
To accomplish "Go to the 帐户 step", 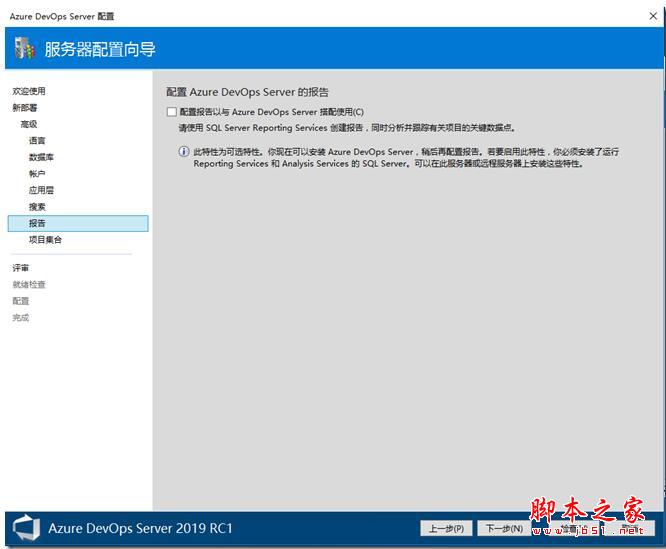I will coord(37,174).
